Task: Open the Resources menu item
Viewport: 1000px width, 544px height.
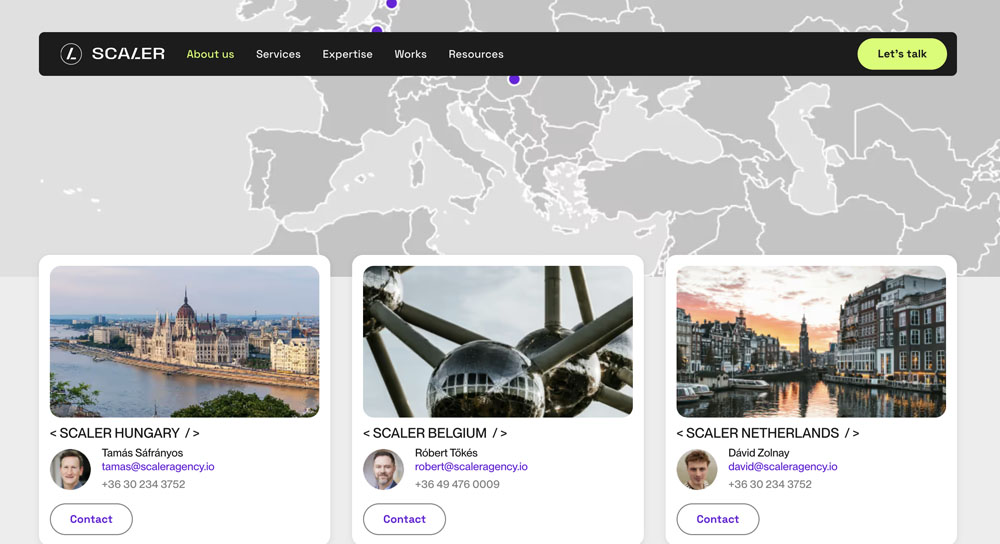Action: coord(476,54)
